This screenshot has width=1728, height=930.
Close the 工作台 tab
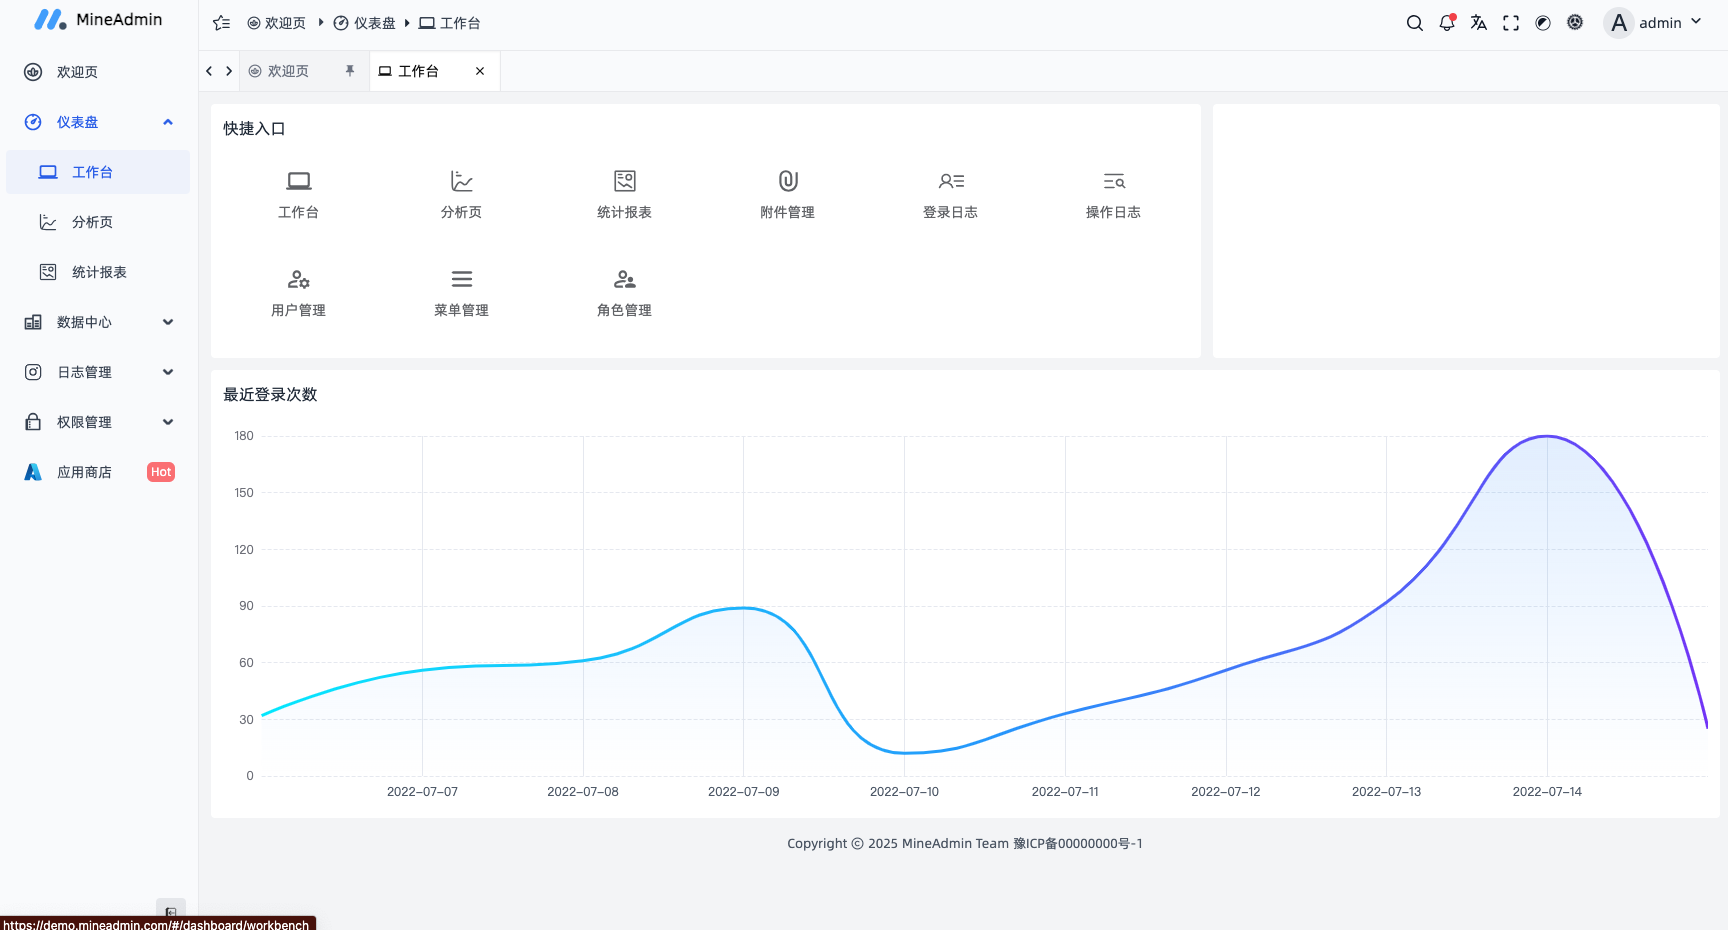480,71
